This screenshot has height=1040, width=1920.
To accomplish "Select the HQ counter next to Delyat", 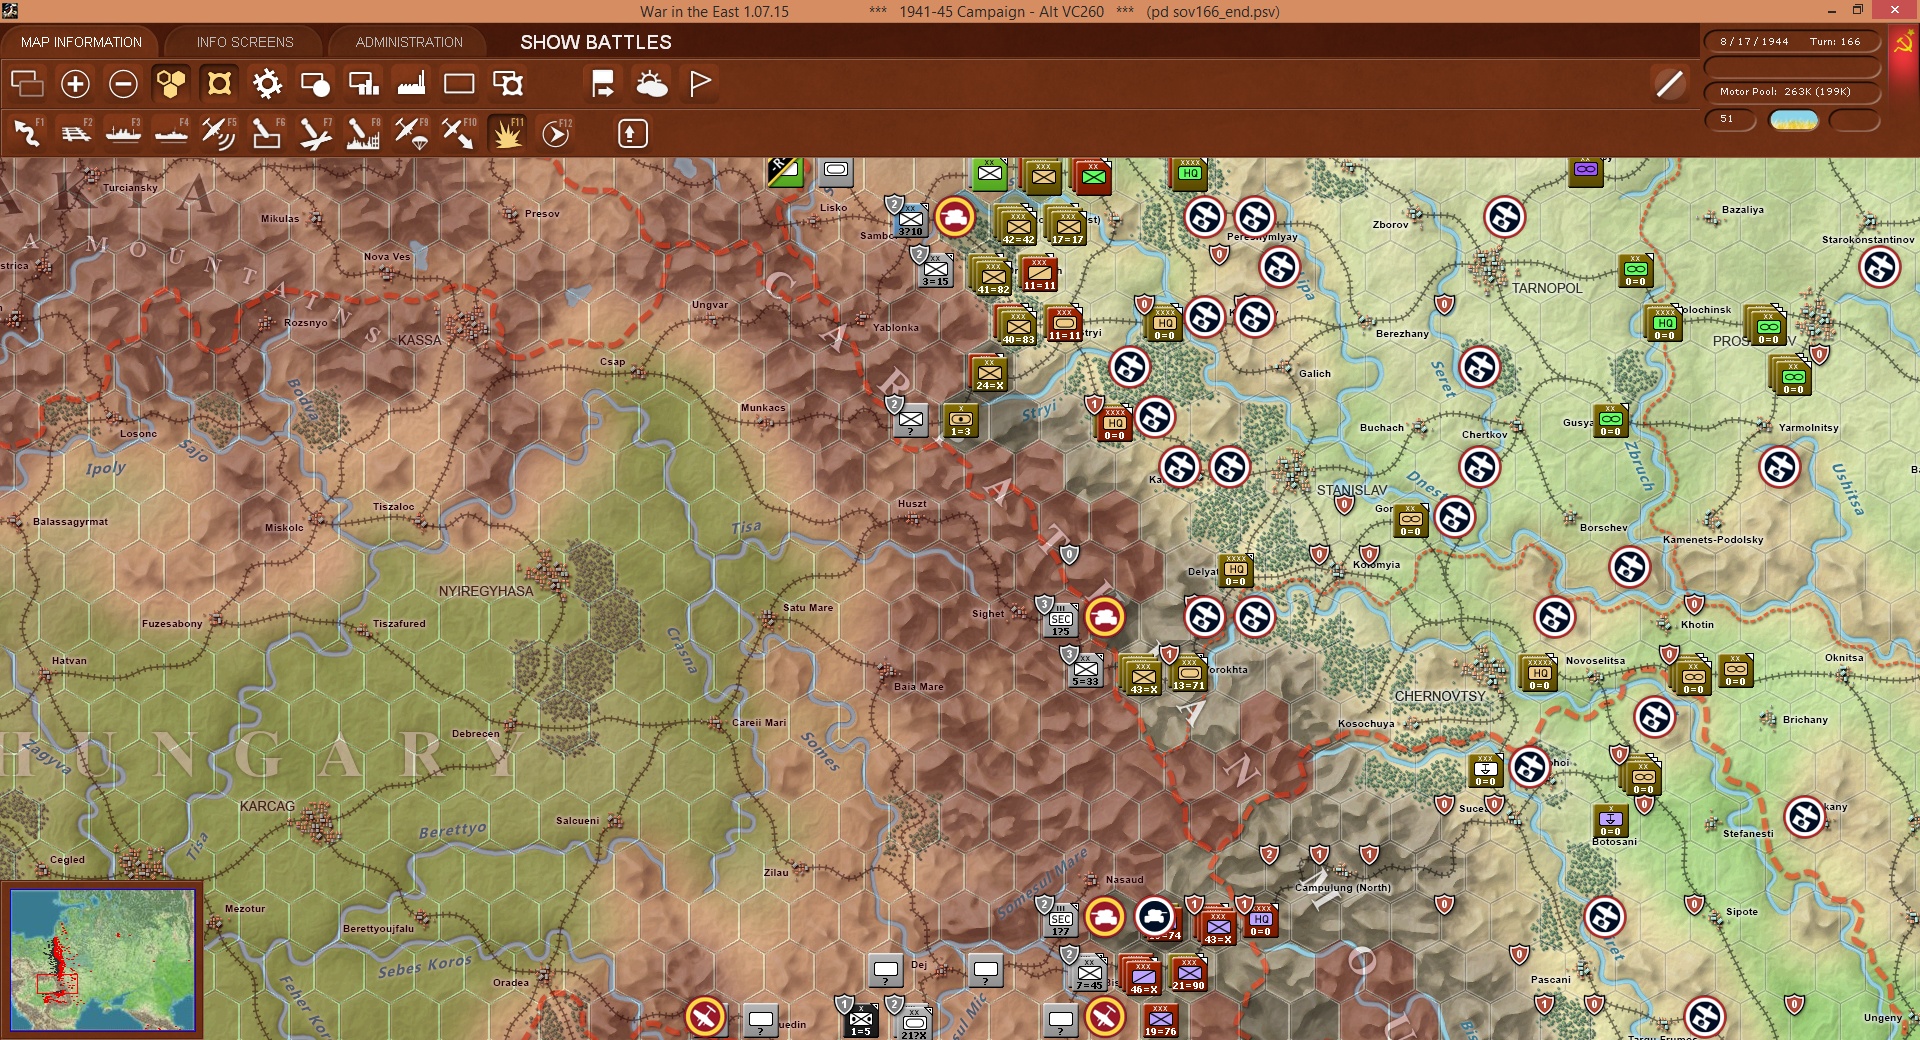I will (1236, 570).
